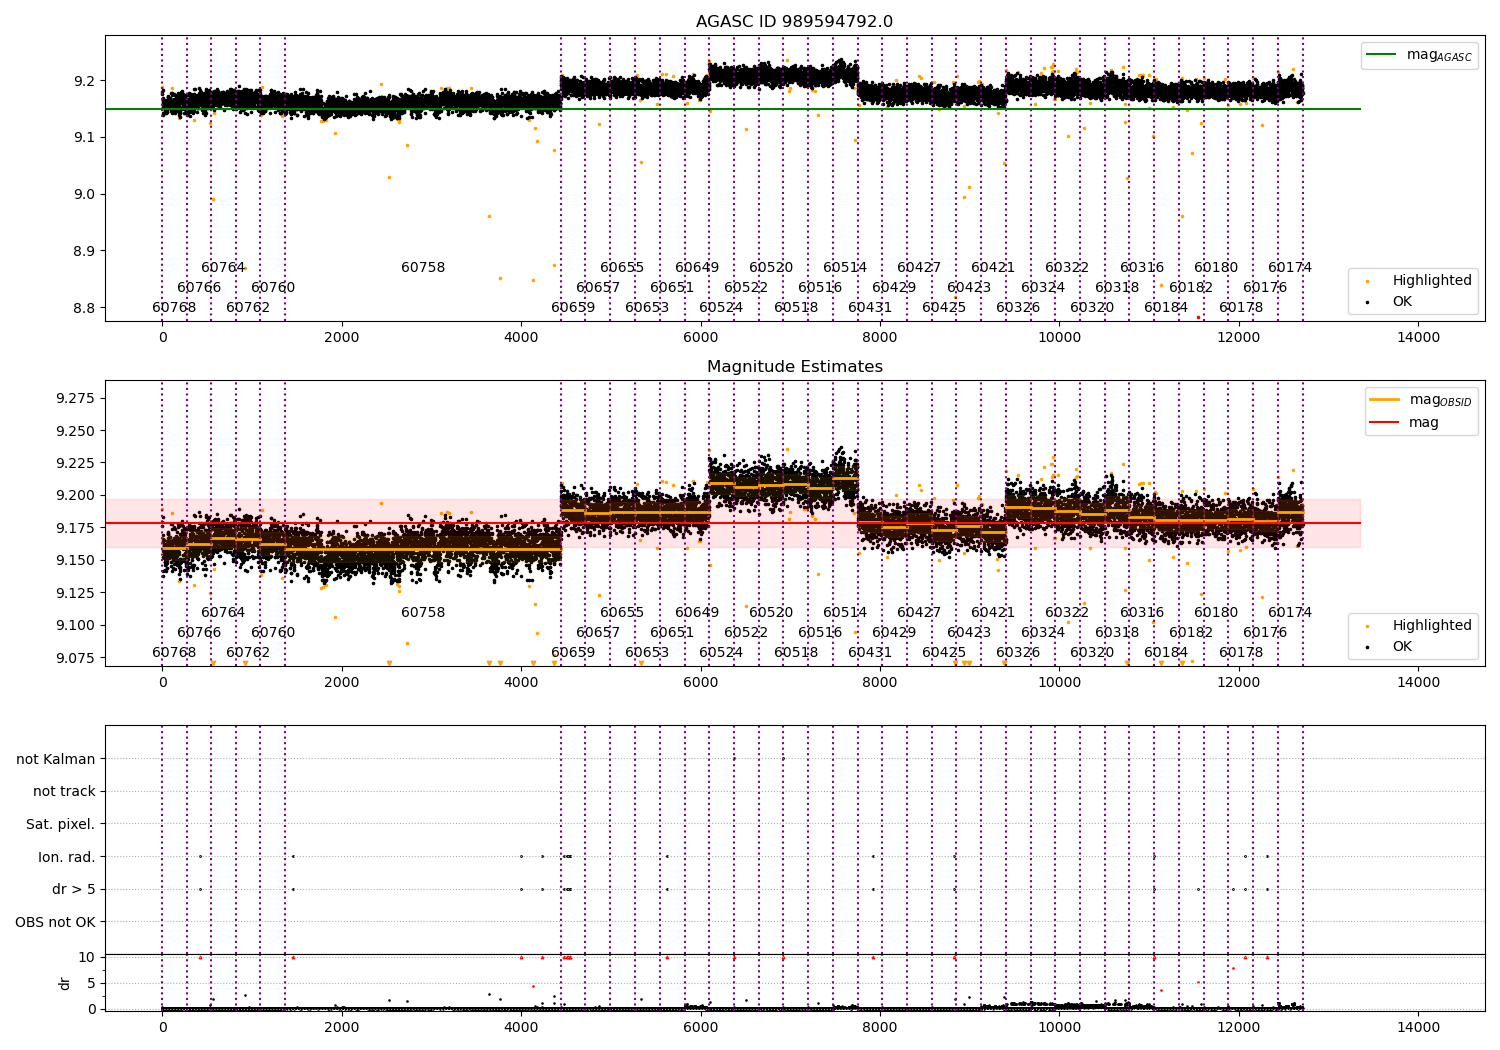Click the "9.250" y-axis tick label
Screen dimensions: 1500x1050
pos(75,431)
